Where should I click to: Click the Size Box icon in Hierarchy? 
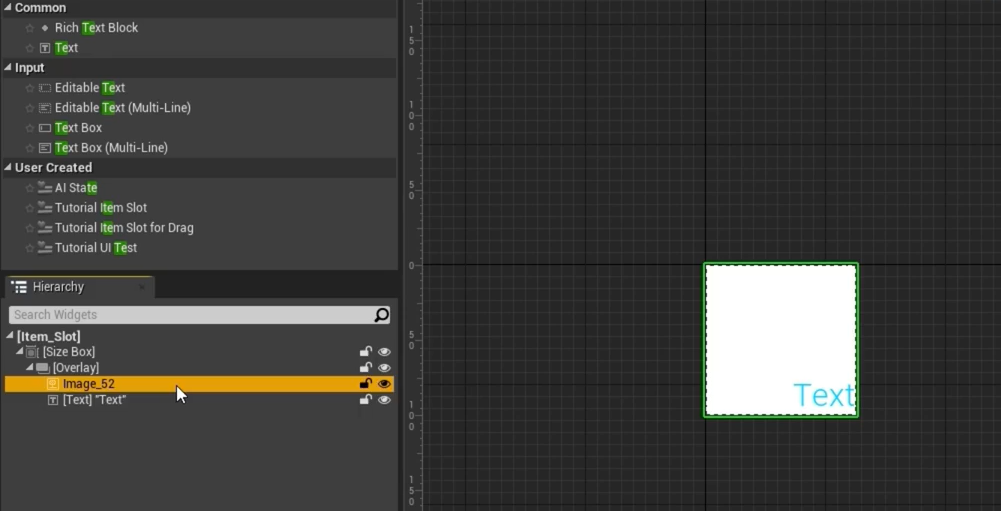pyautogui.click(x=33, y=352)
